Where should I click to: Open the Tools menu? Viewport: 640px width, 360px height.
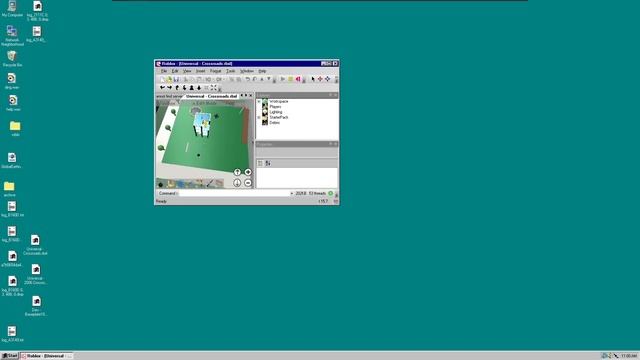pos(231,71)
